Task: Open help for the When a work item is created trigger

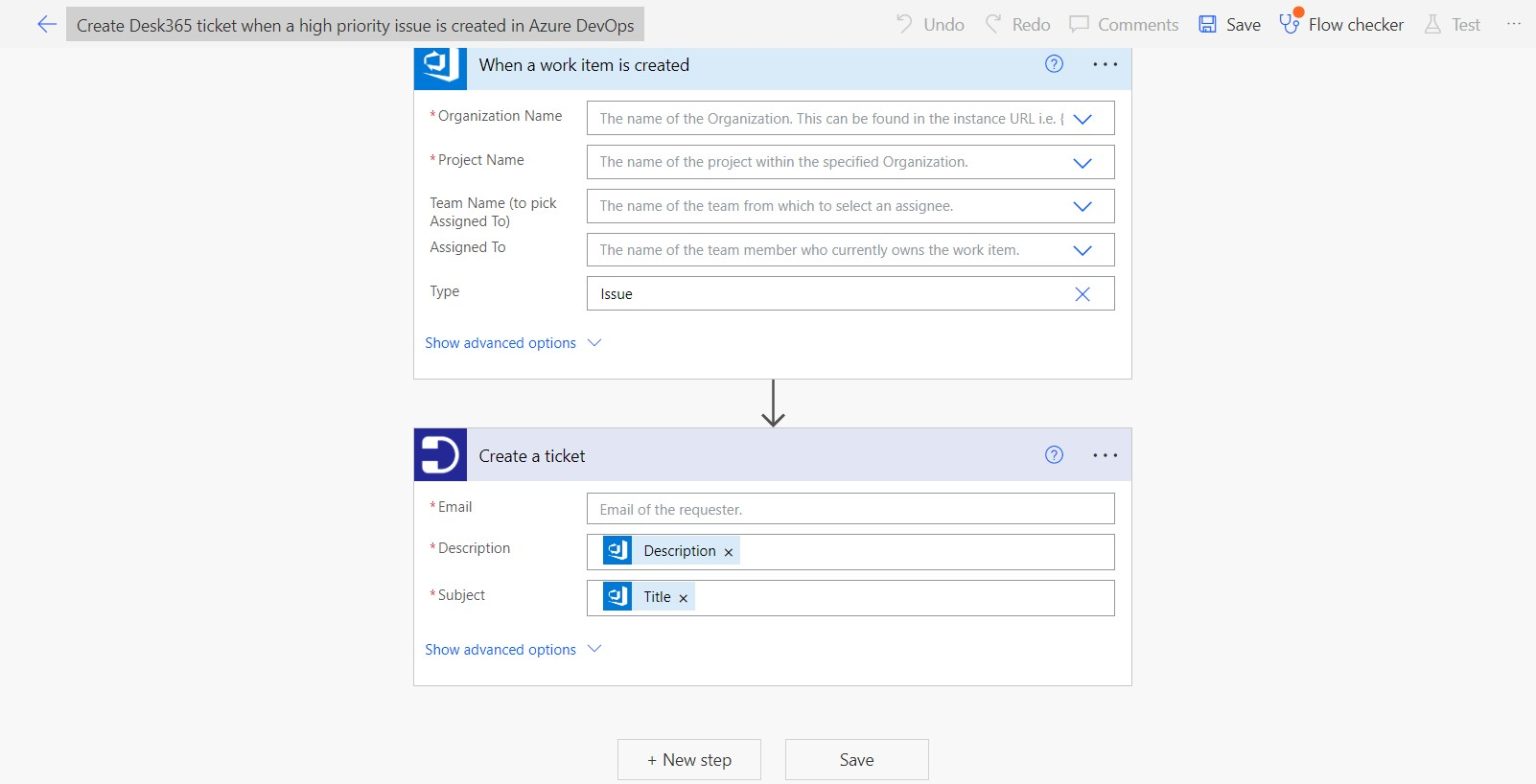Action: click(x=1053, y=63)
